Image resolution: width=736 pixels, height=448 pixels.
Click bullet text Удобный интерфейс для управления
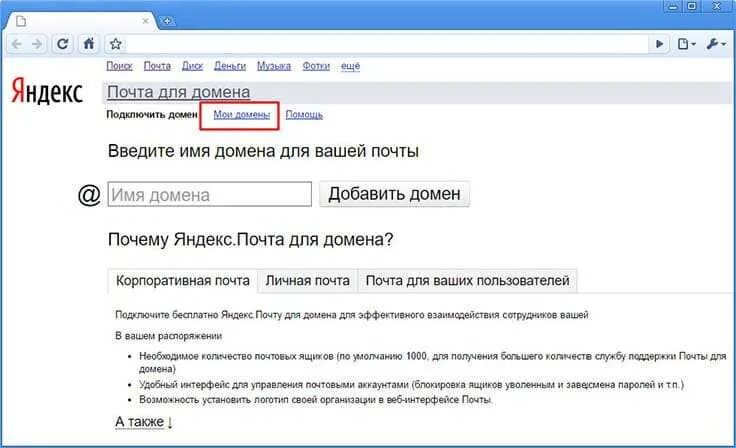(411, 385)
